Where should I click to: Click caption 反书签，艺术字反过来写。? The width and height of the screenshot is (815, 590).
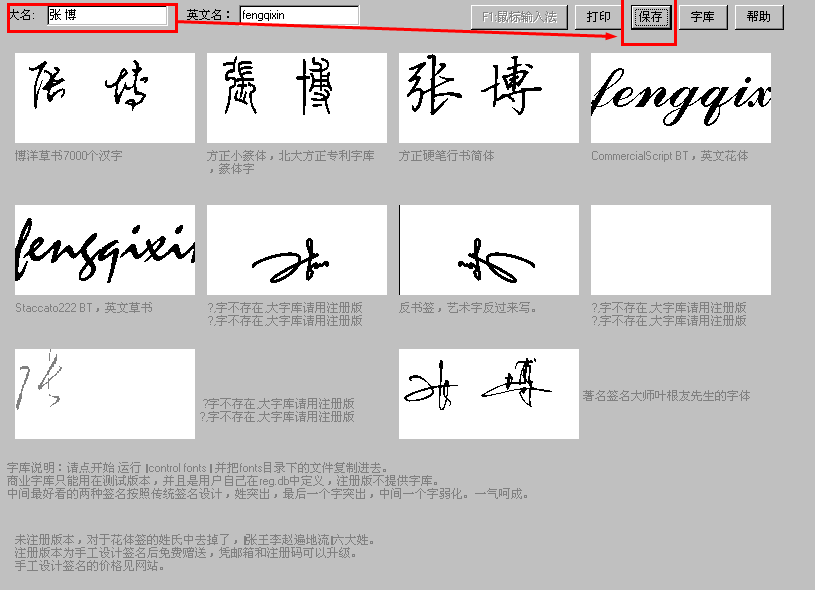[x=468, y=308]
